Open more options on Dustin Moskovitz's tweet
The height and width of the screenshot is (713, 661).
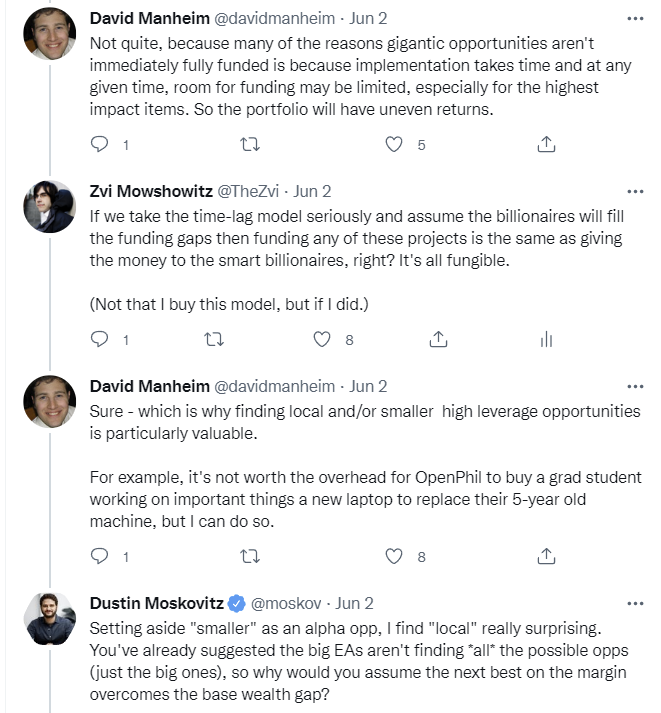coord(635,603)
